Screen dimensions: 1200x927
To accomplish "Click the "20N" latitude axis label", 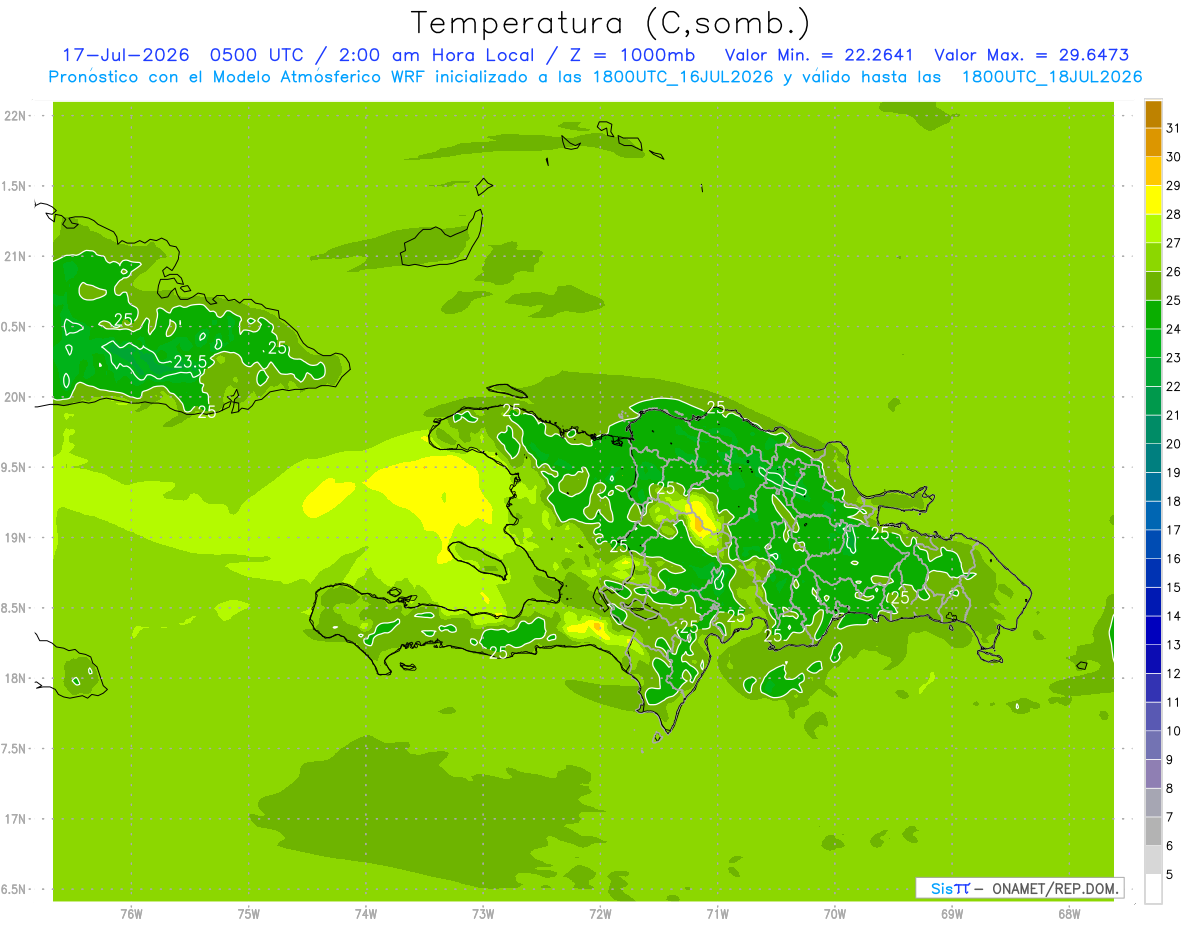I will click(x=15, y=397).
